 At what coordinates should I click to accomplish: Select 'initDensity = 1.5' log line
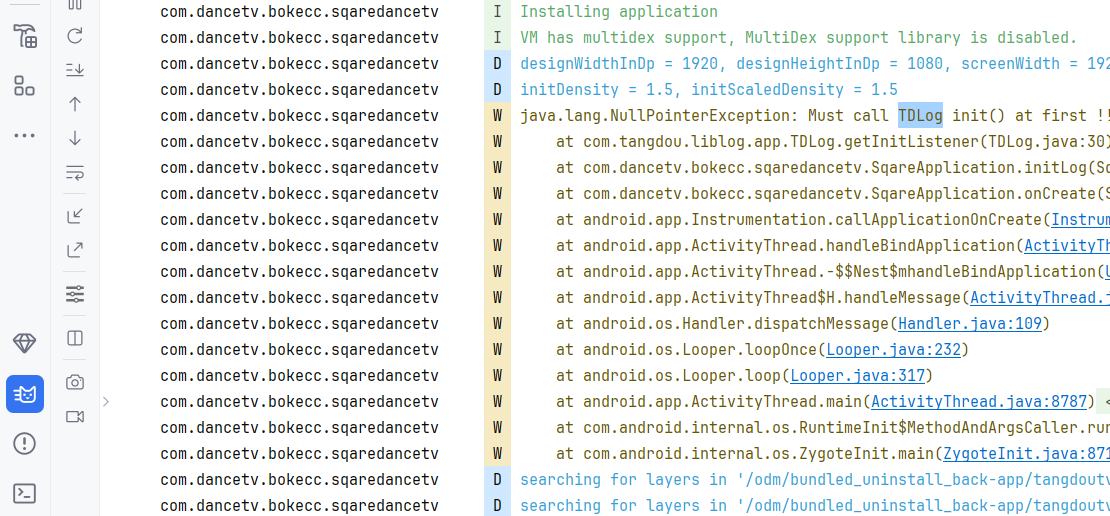tap(709, 90)
